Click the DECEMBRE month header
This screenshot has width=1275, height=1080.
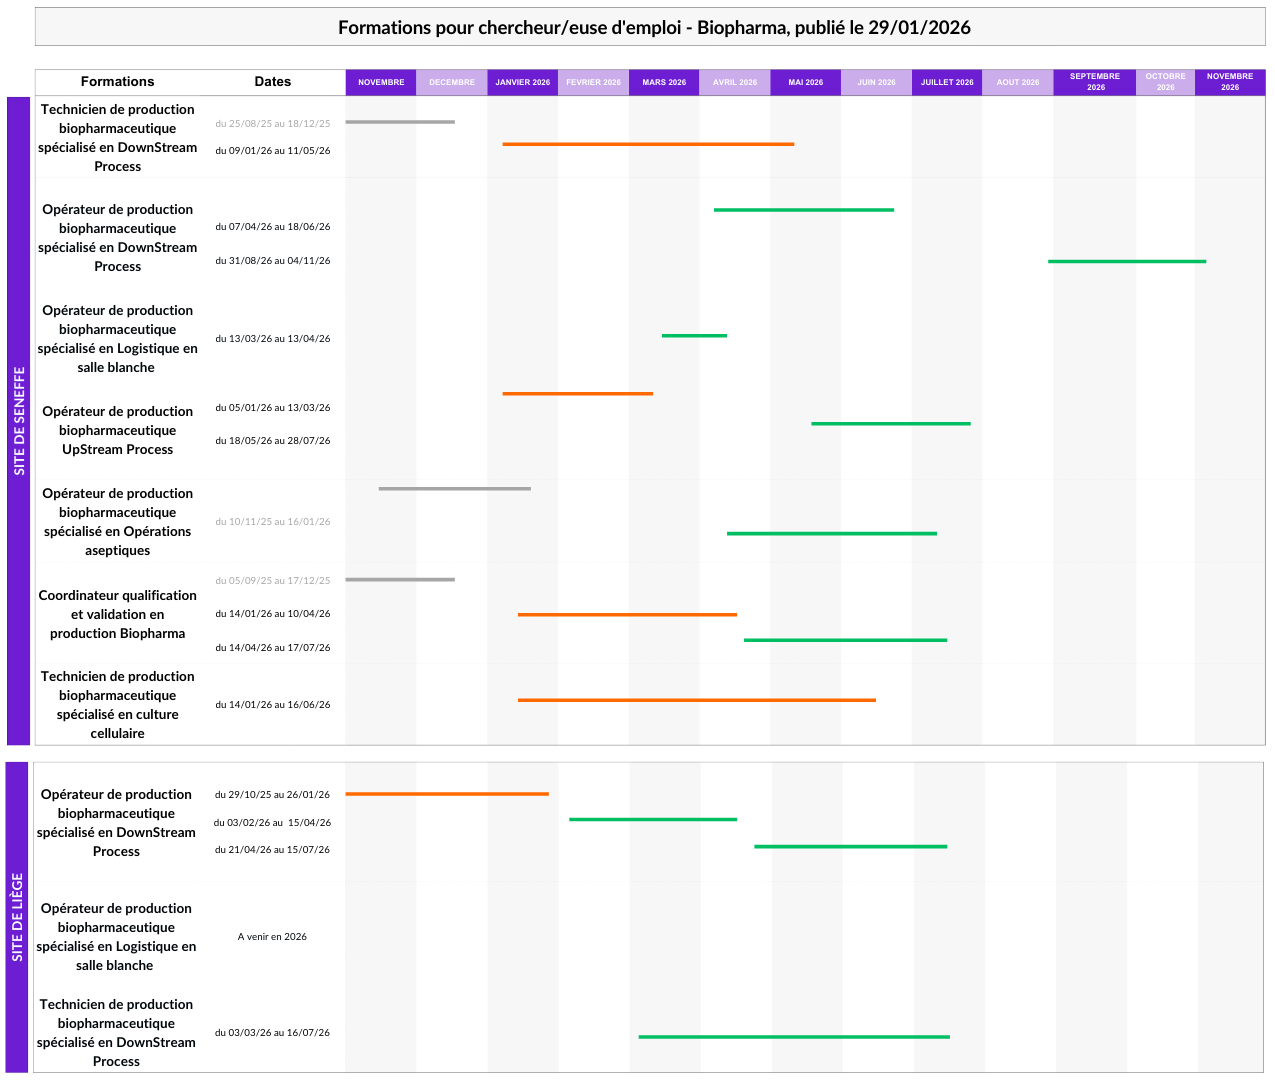[x=452, y=82]
